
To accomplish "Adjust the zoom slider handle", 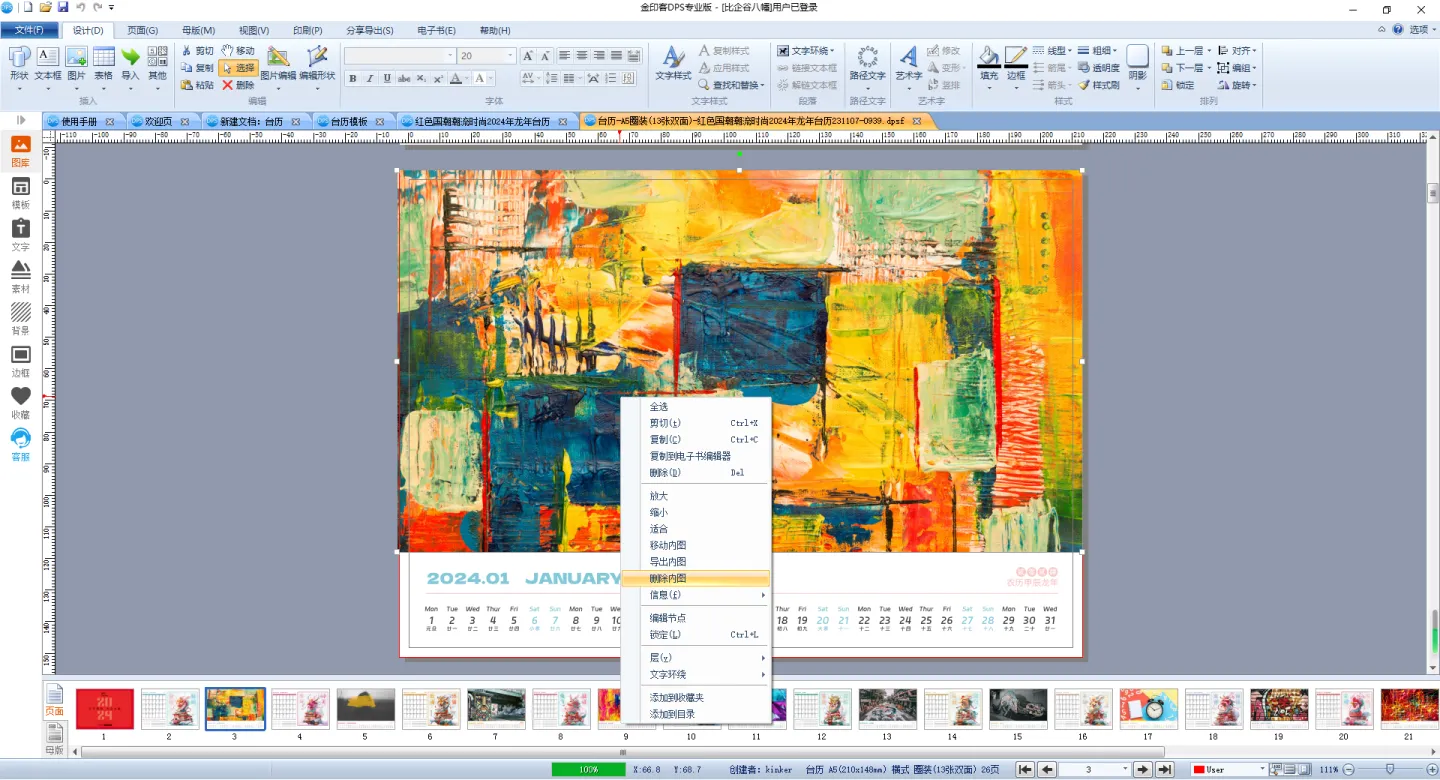I will pyautogui.click(x=1389, y=769).
